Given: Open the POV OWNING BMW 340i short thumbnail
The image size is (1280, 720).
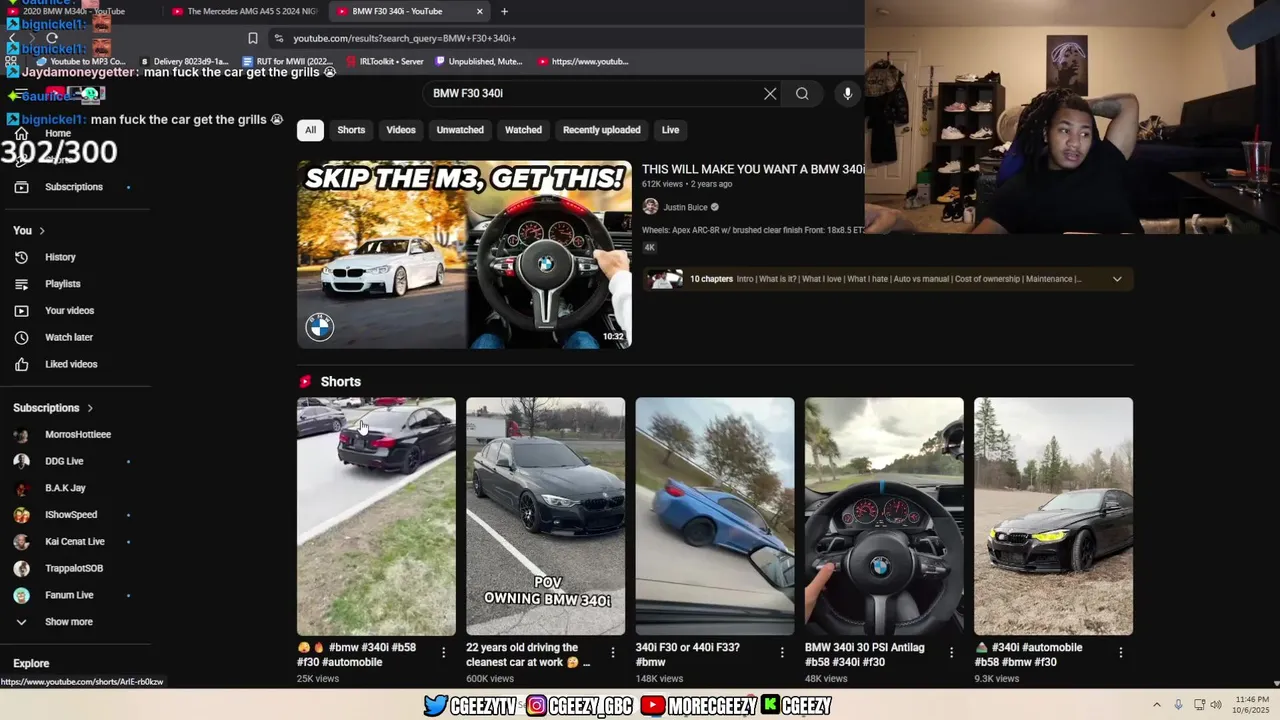Looking at the screenshot, I should [545, 516].
